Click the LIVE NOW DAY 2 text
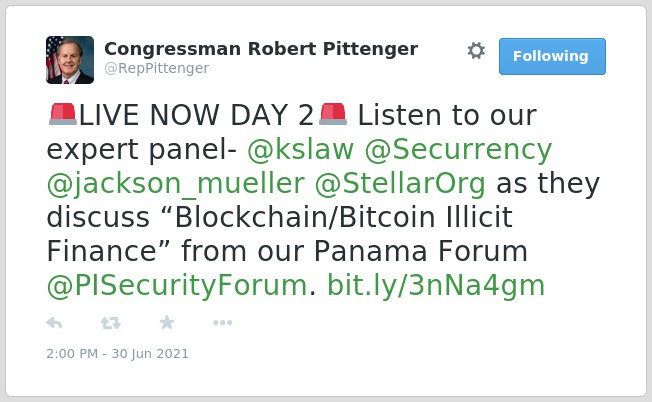The image size is (652, 402). pos(196,115)
